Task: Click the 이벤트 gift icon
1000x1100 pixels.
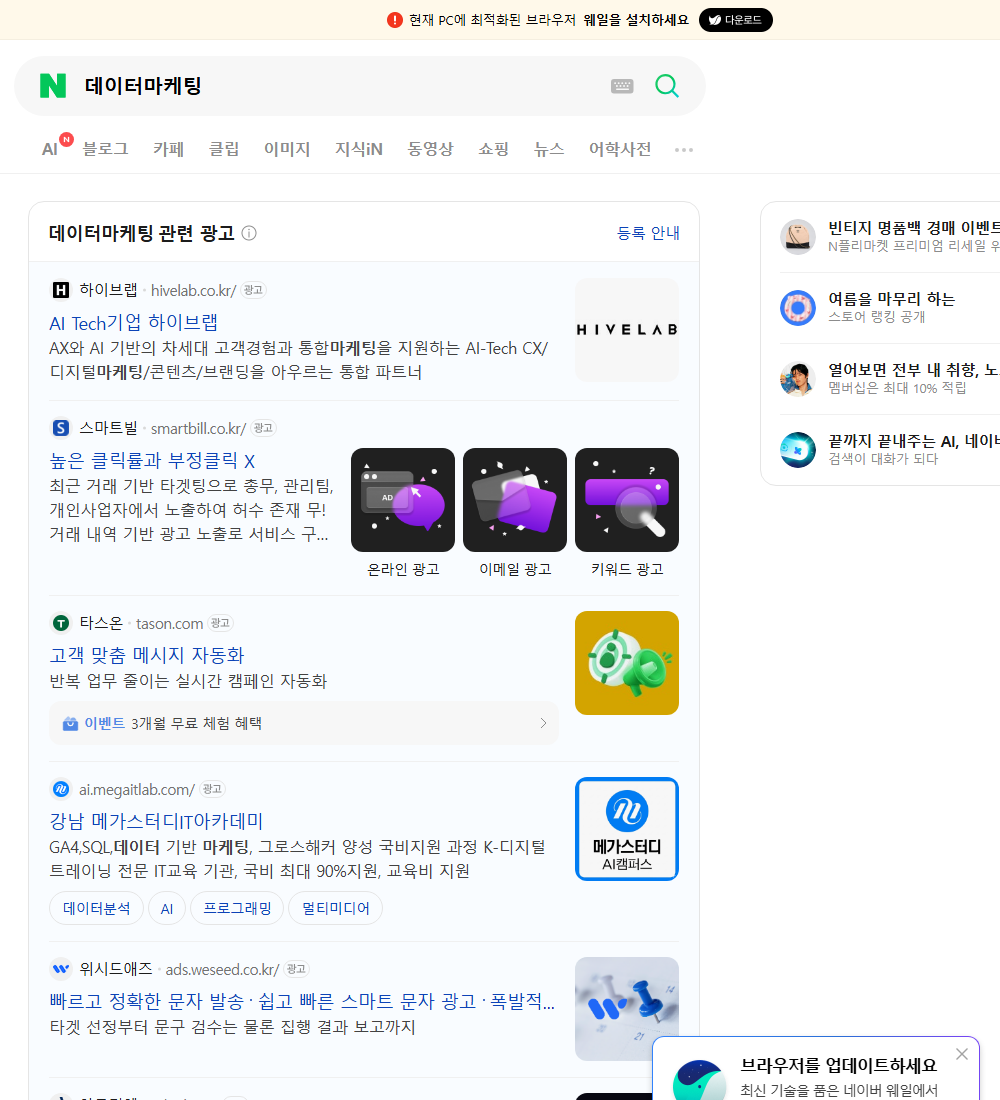Action: [70, 723]
